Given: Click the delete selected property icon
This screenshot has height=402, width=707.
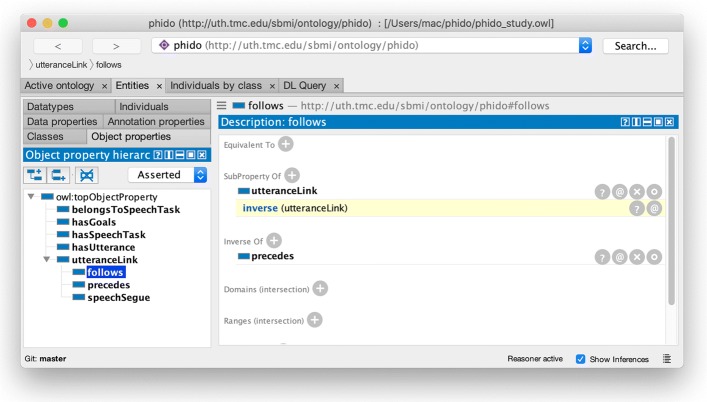Looking at the screenshot, I should pyautogui.click(x=86, y=175).
